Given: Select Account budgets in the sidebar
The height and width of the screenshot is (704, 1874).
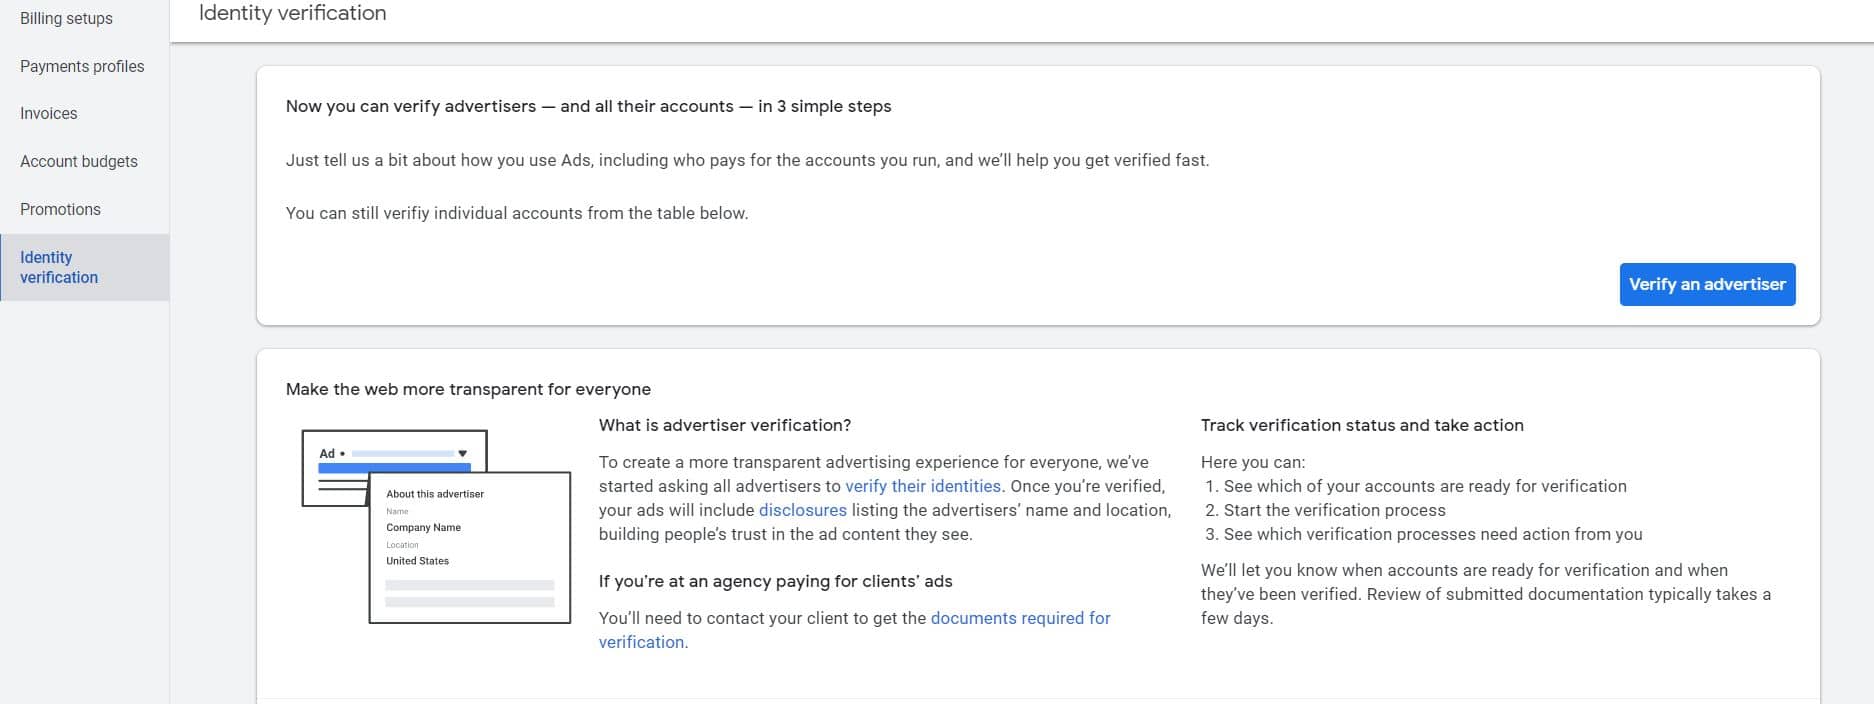Looking at the screenshot, I should click(x=79, y=161).
